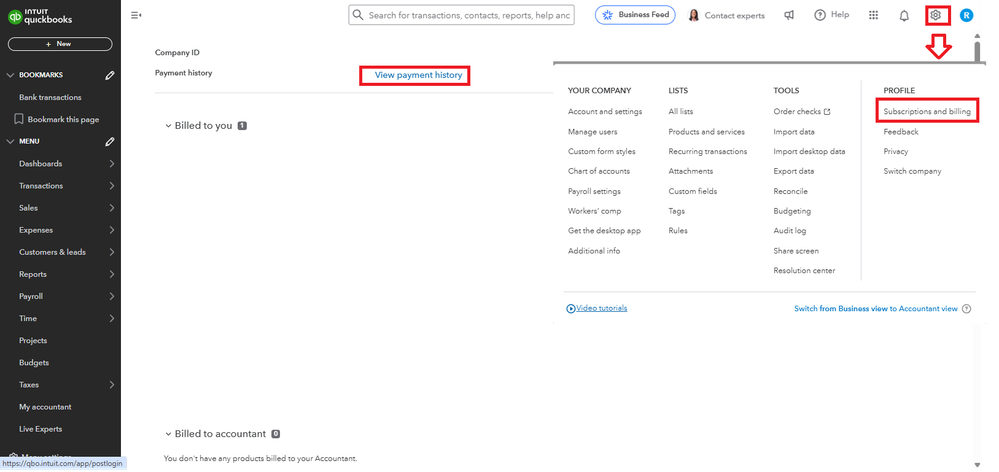The width and height of the screenshot is (999, 472).
Task: Click the Business Feed button
Action: click(635, 15)
